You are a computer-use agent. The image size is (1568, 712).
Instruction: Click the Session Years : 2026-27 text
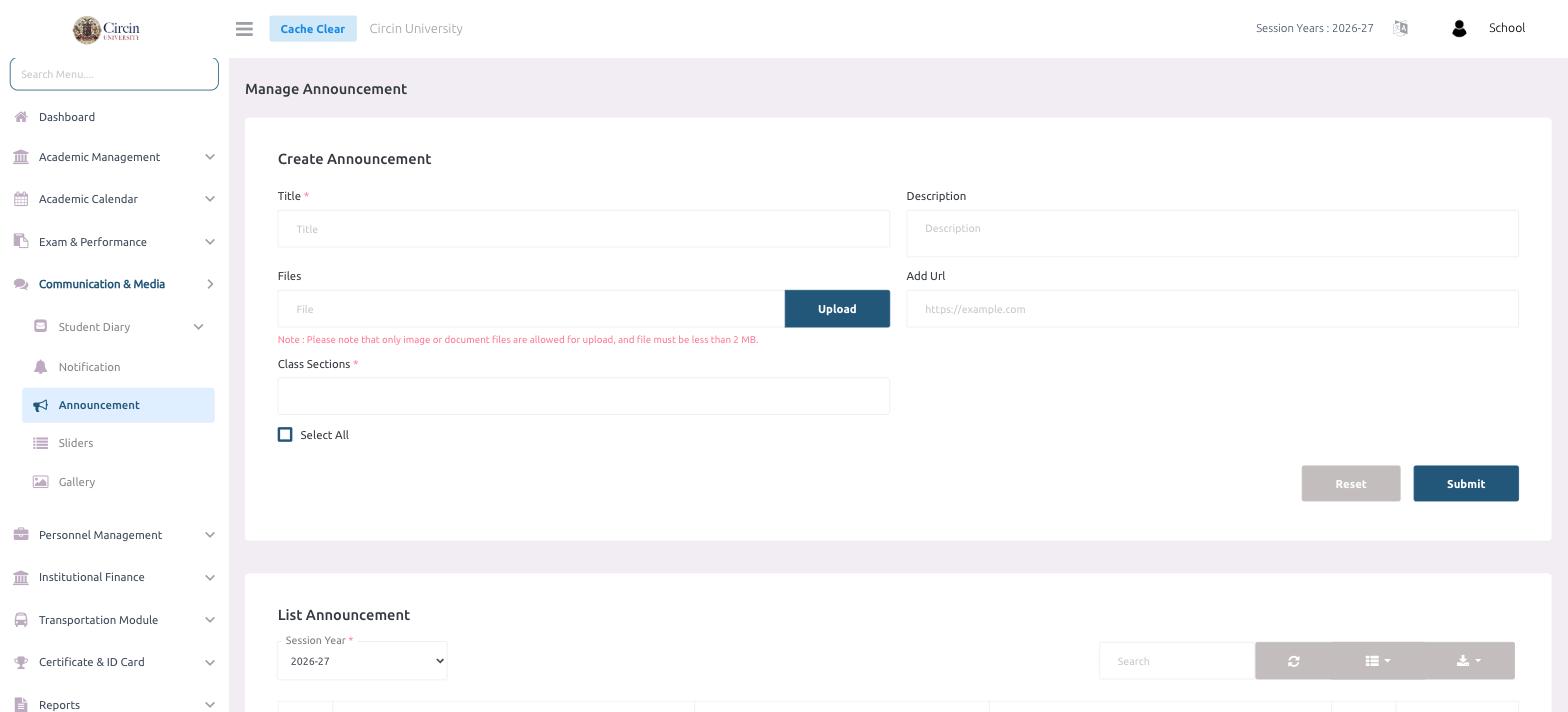click(1314, 28)
